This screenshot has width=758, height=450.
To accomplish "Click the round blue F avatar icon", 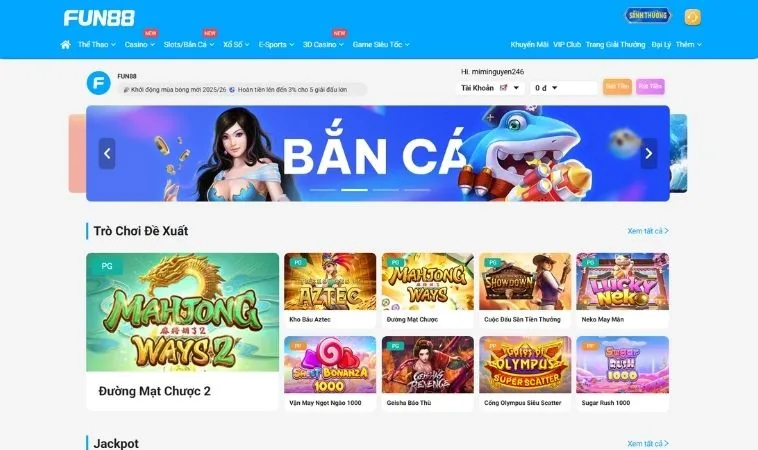I will 99,83.
